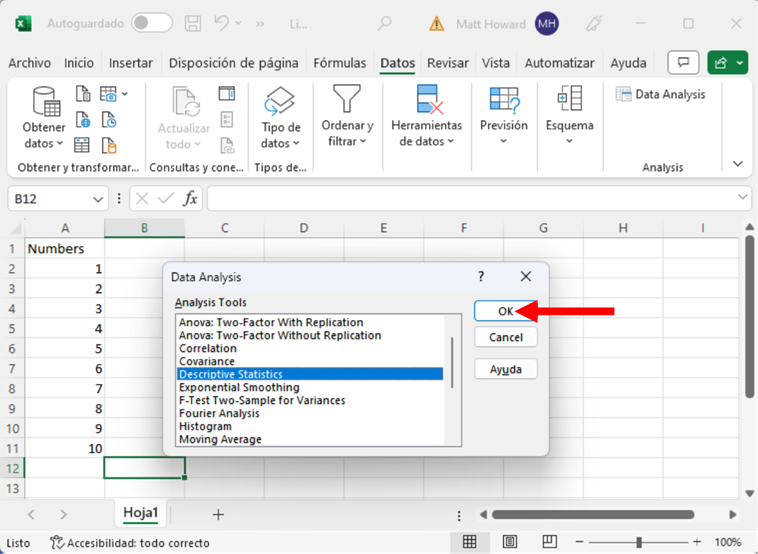Click the Obtener datos icon
This screenshot has width=758, height=554.
pyautogui.click(x=44, y=102)
